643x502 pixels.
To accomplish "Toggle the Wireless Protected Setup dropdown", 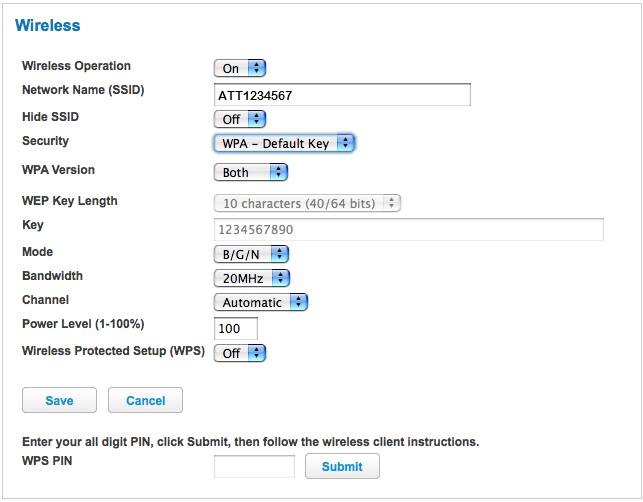I will (x=240, y=353).
